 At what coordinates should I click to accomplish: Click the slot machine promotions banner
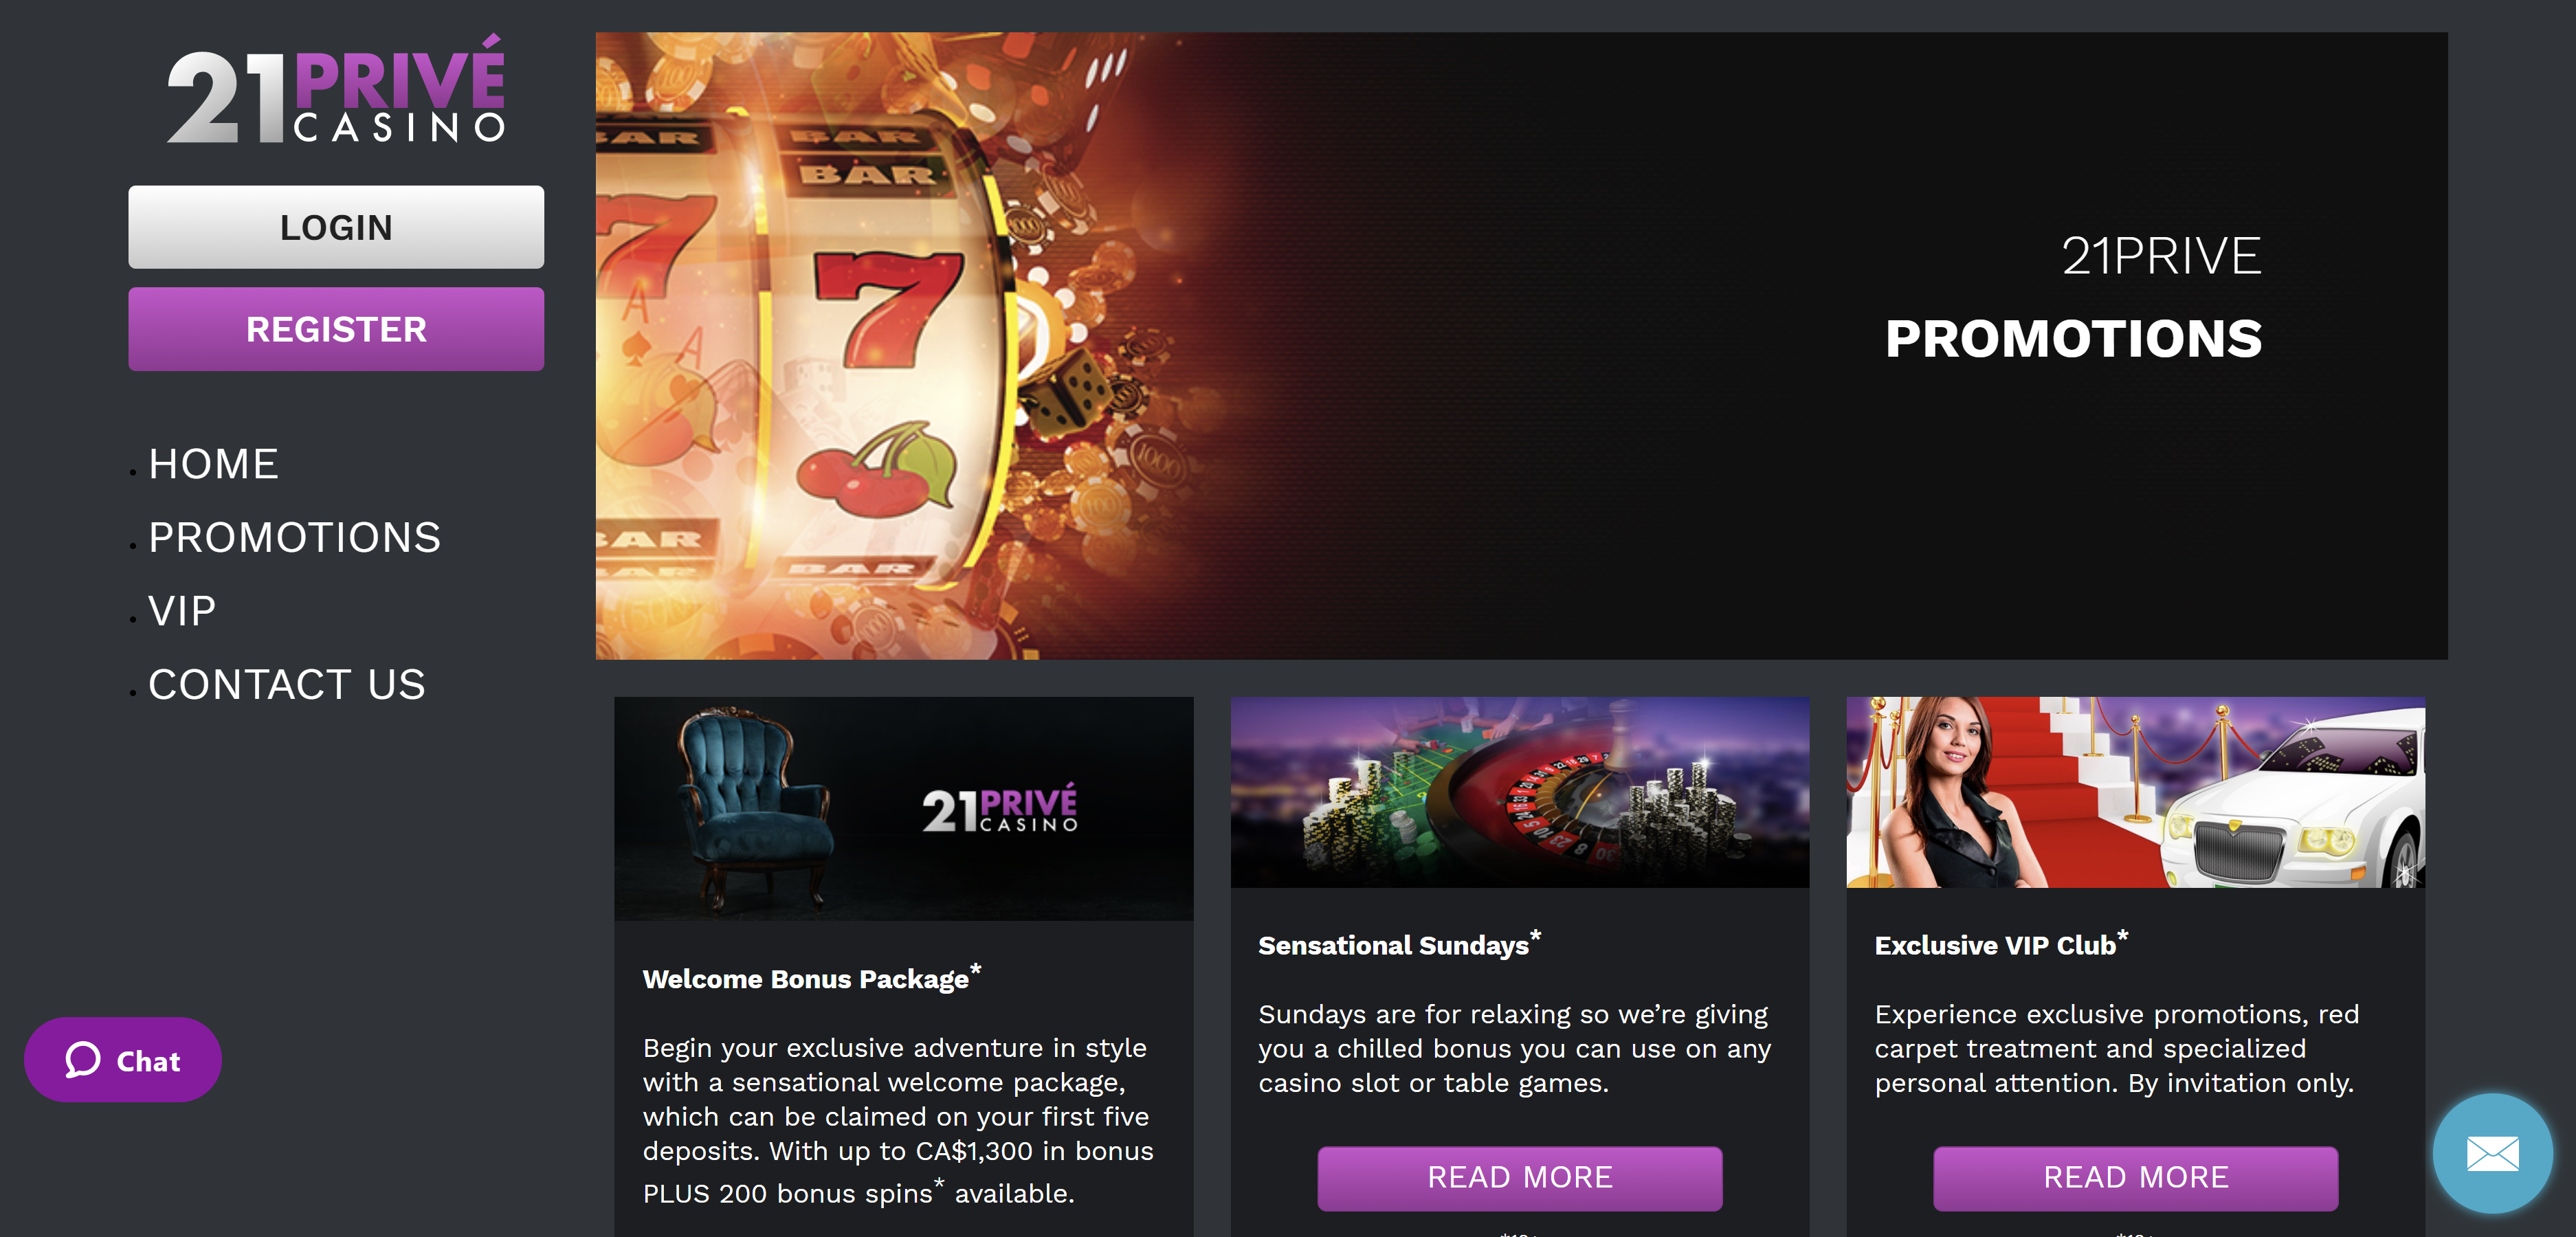(1521, 346)
